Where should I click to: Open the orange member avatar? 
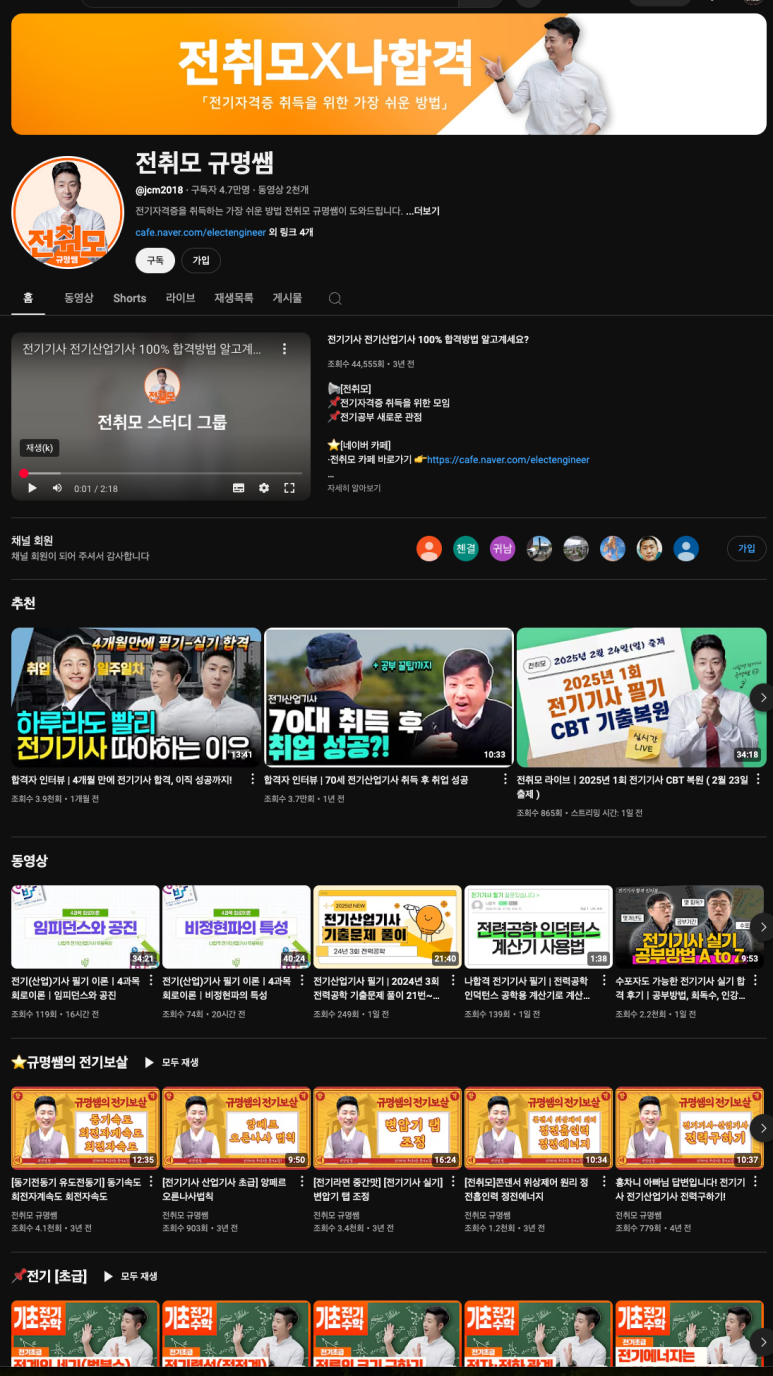click(429, 548)
